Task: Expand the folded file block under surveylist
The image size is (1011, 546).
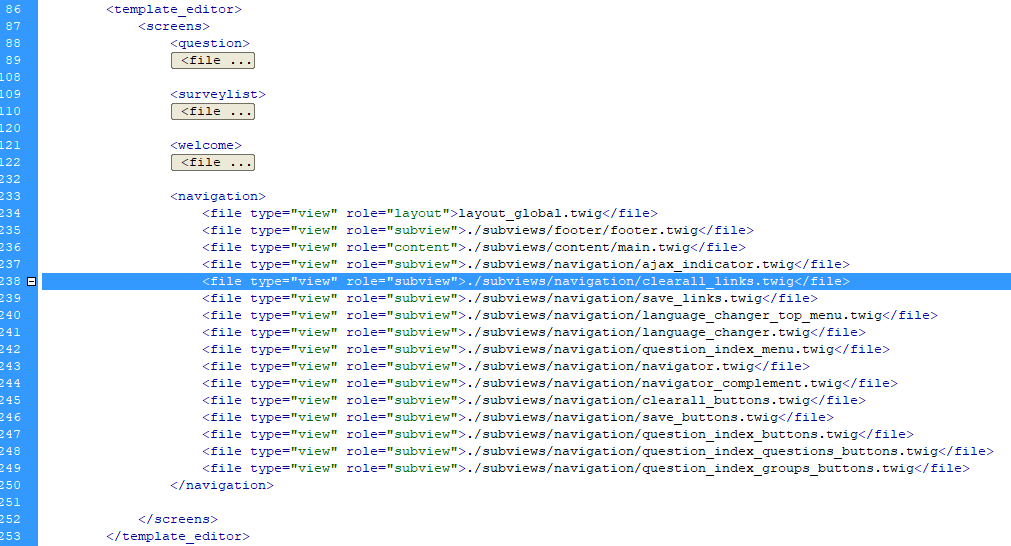Action: (212, 112)
